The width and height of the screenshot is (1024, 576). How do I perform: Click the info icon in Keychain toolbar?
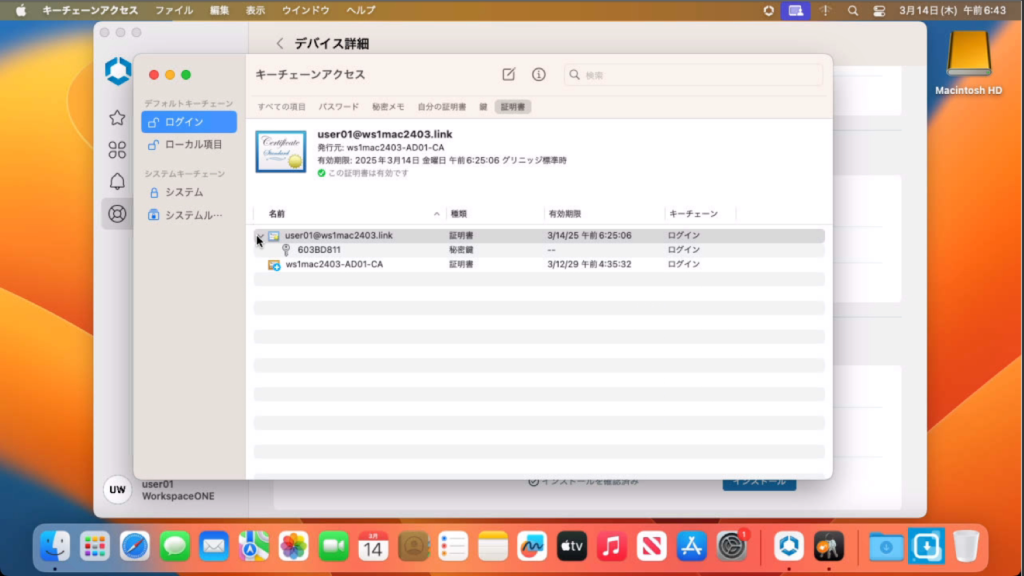539,75
